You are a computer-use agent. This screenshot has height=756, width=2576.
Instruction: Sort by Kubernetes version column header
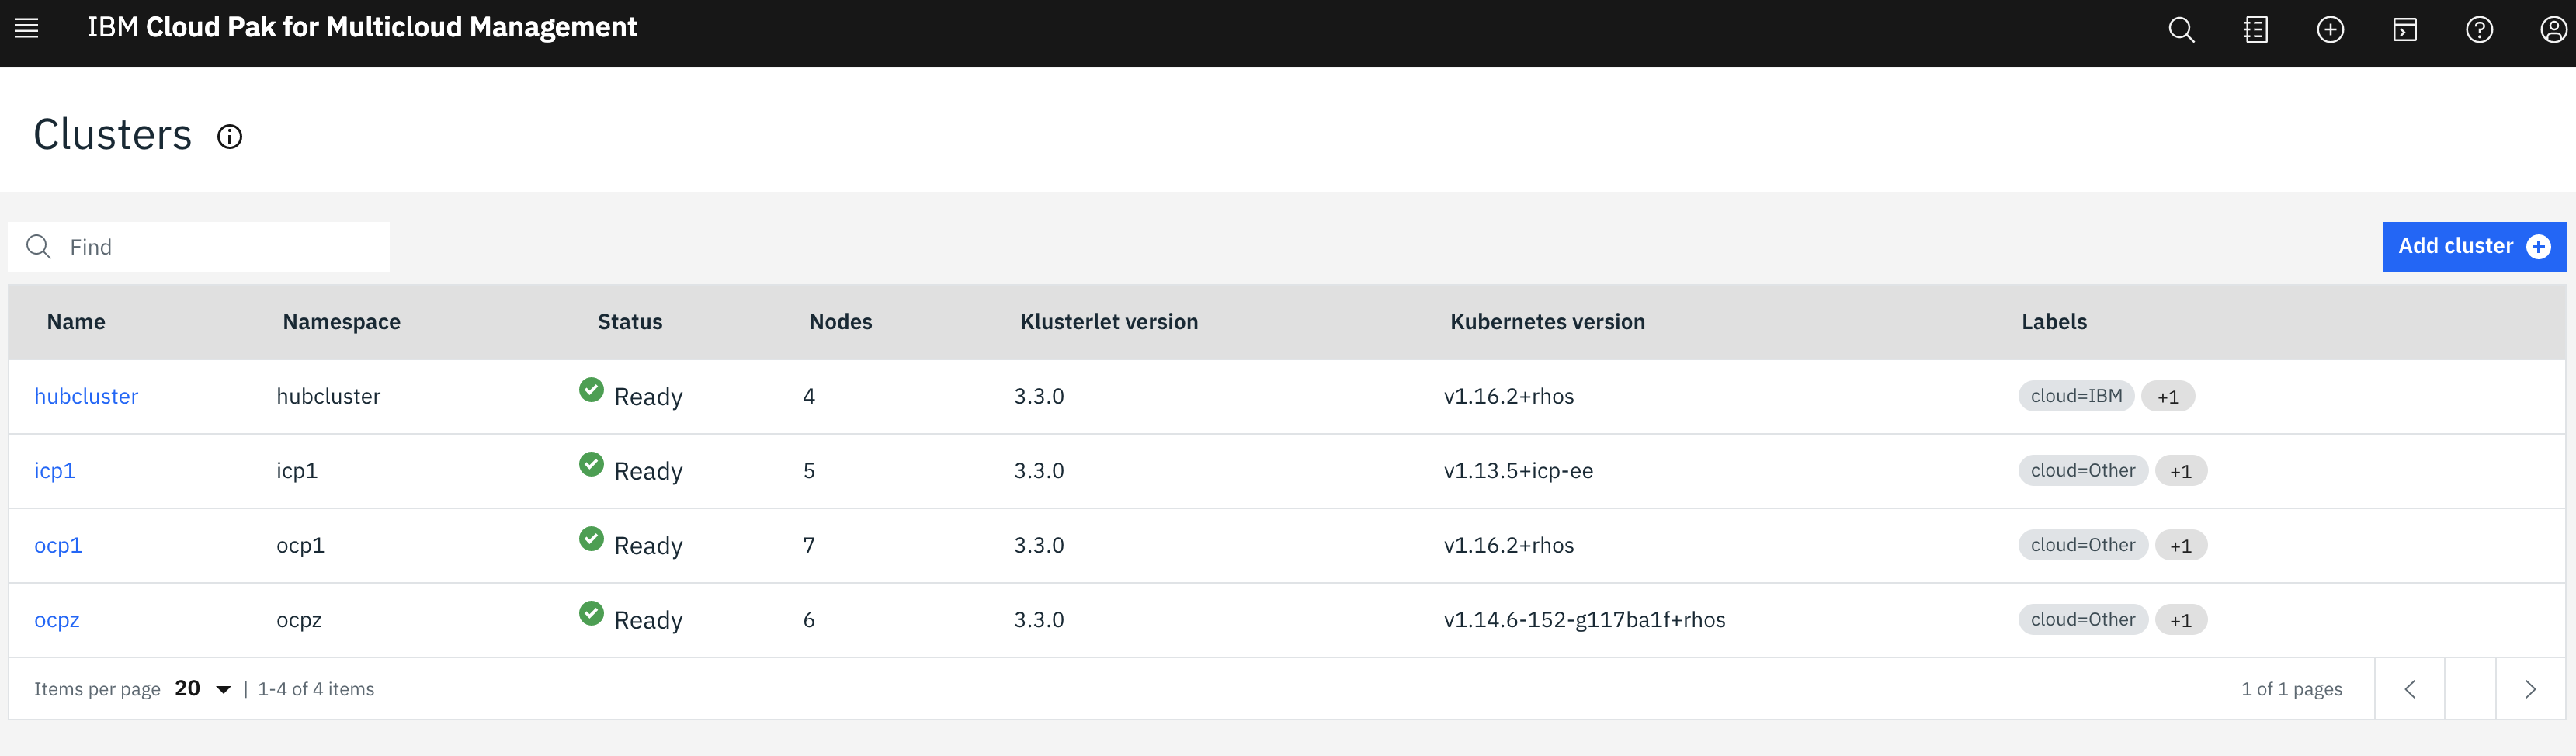pyautogui.click(x=1548, y=322)
